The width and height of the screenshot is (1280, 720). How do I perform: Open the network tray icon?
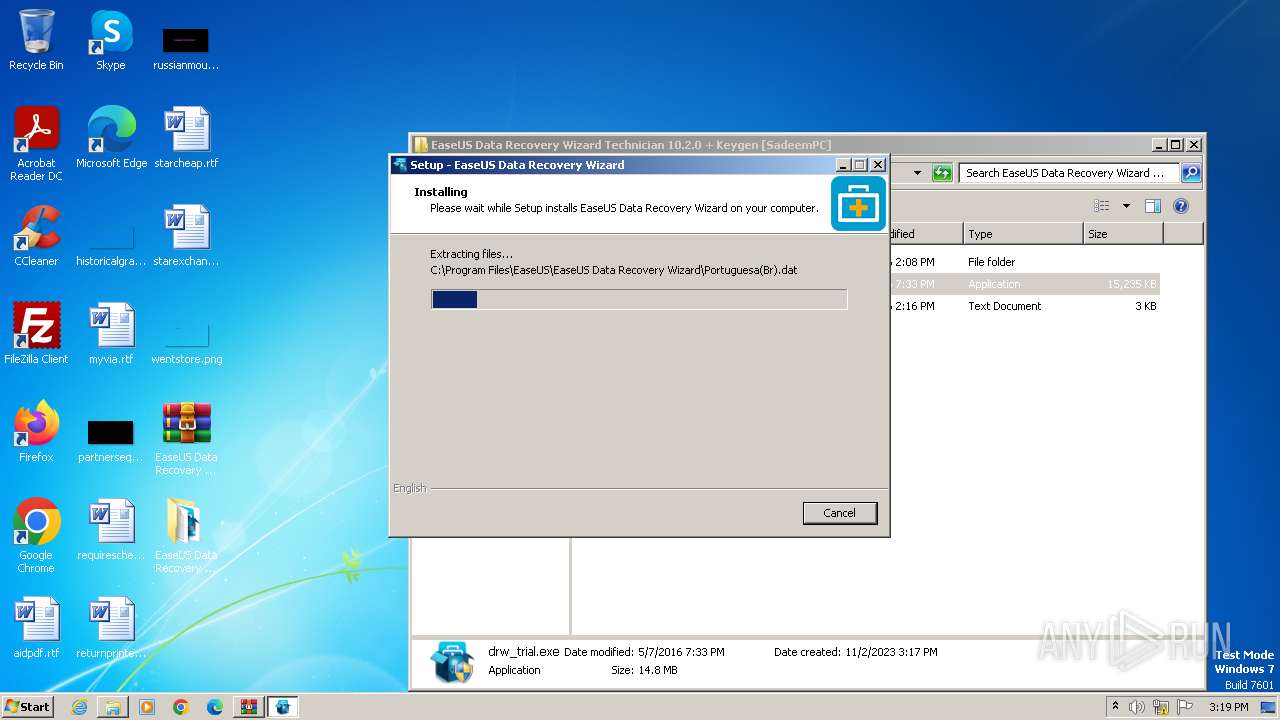click(1161, 707)
